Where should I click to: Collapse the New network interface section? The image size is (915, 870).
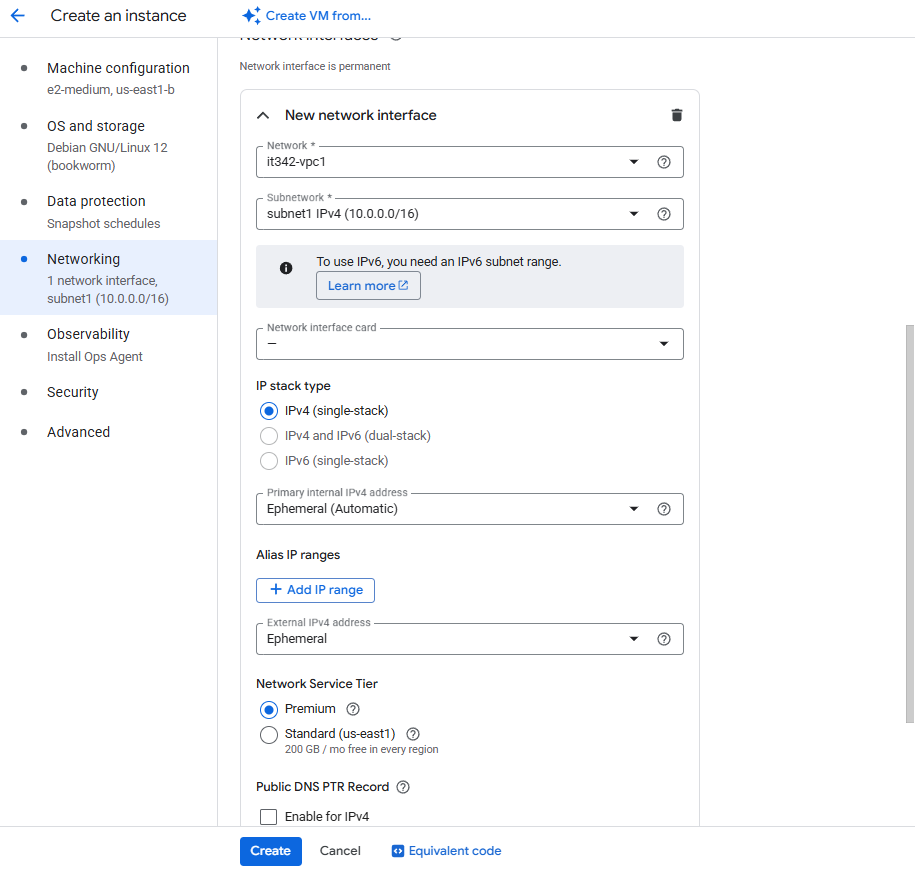[263, 115]
